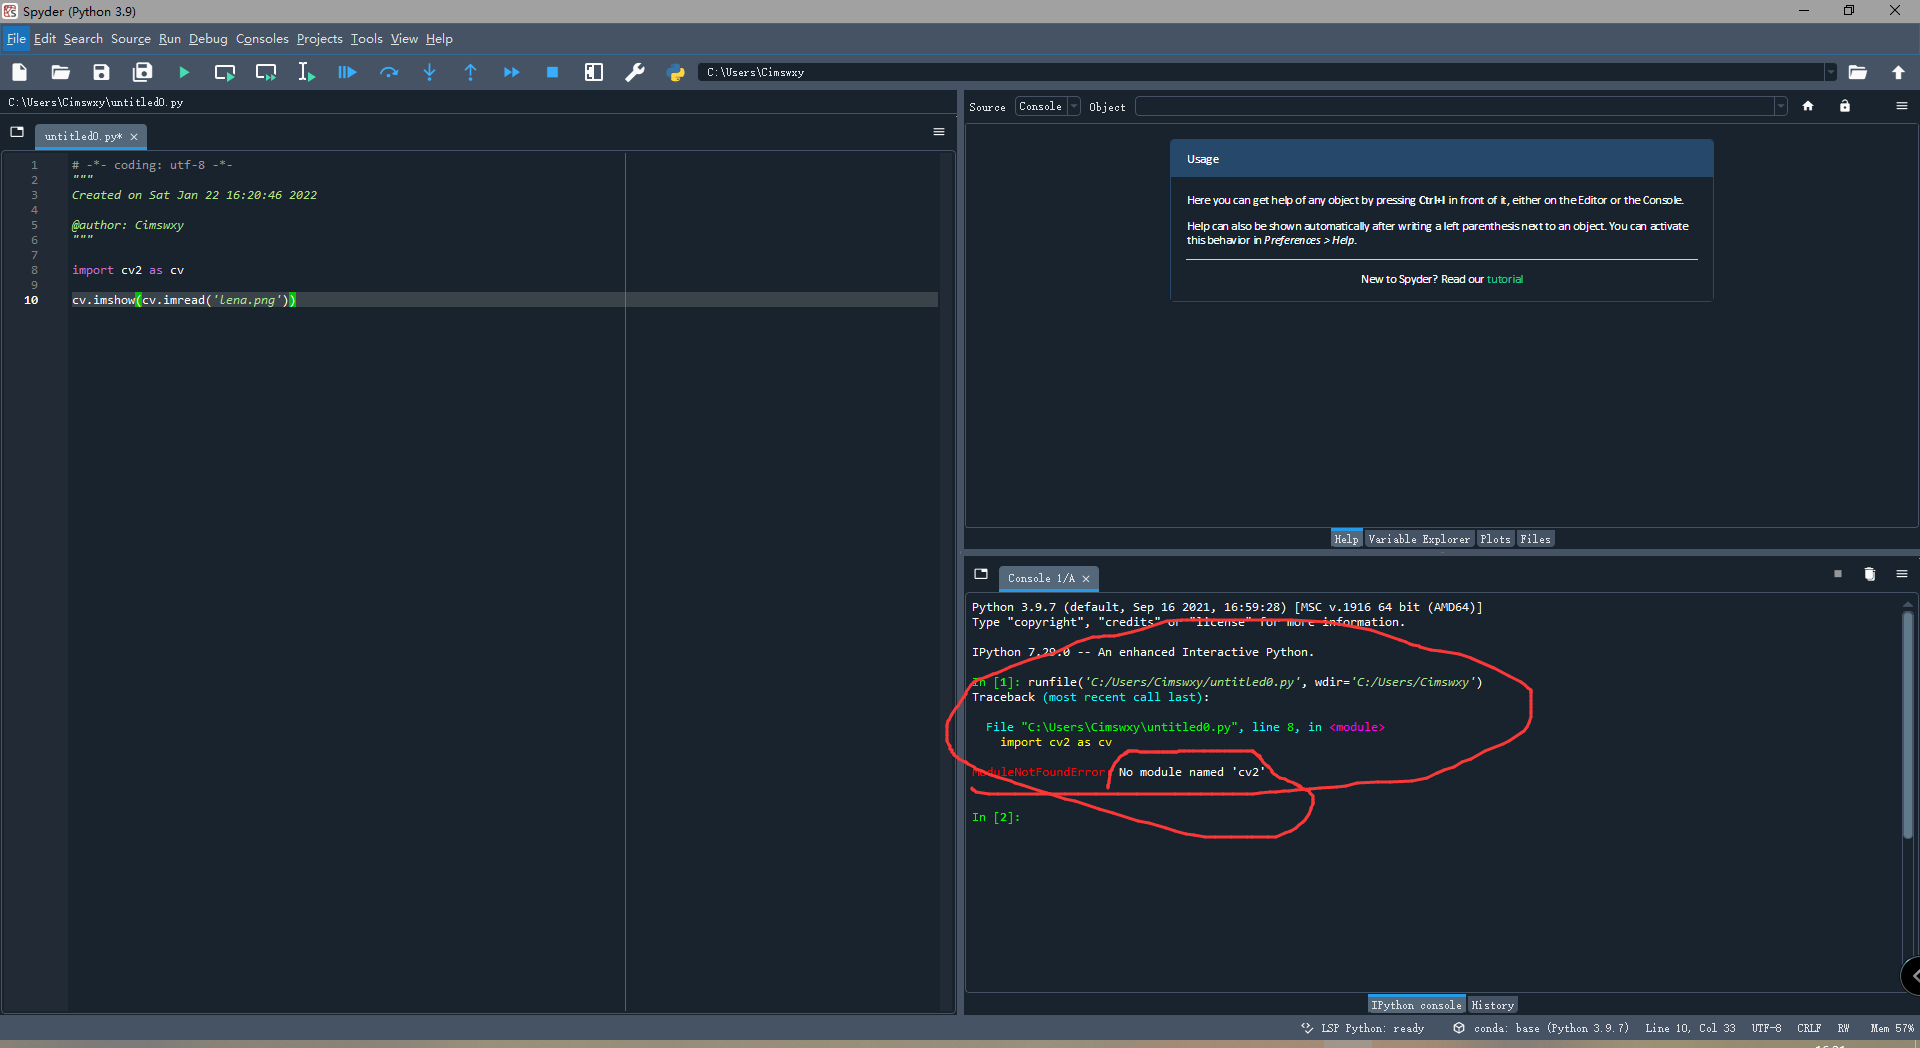
Task: Open editor pane options hamburger menu
Action: pos(939,132)
